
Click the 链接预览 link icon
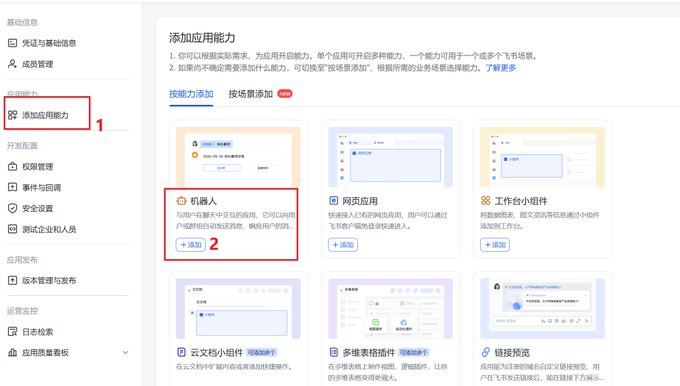486,352
